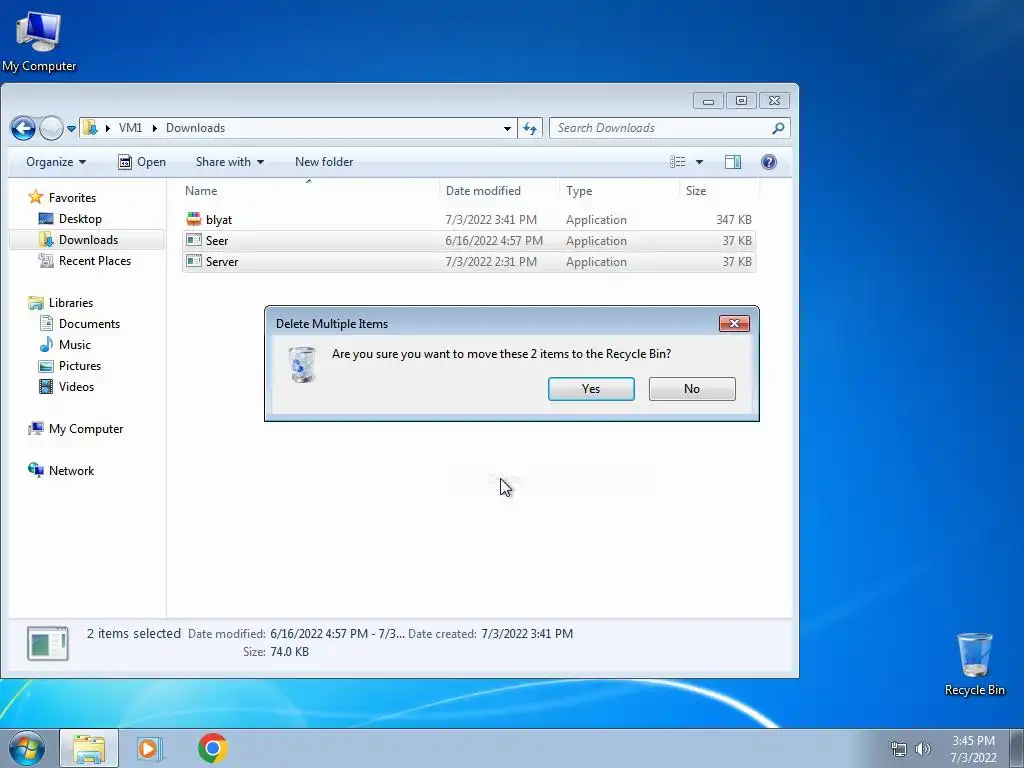Click blyat size 347 KB cell
This screenshot has height=768, width=1024.
click(733, 220)
